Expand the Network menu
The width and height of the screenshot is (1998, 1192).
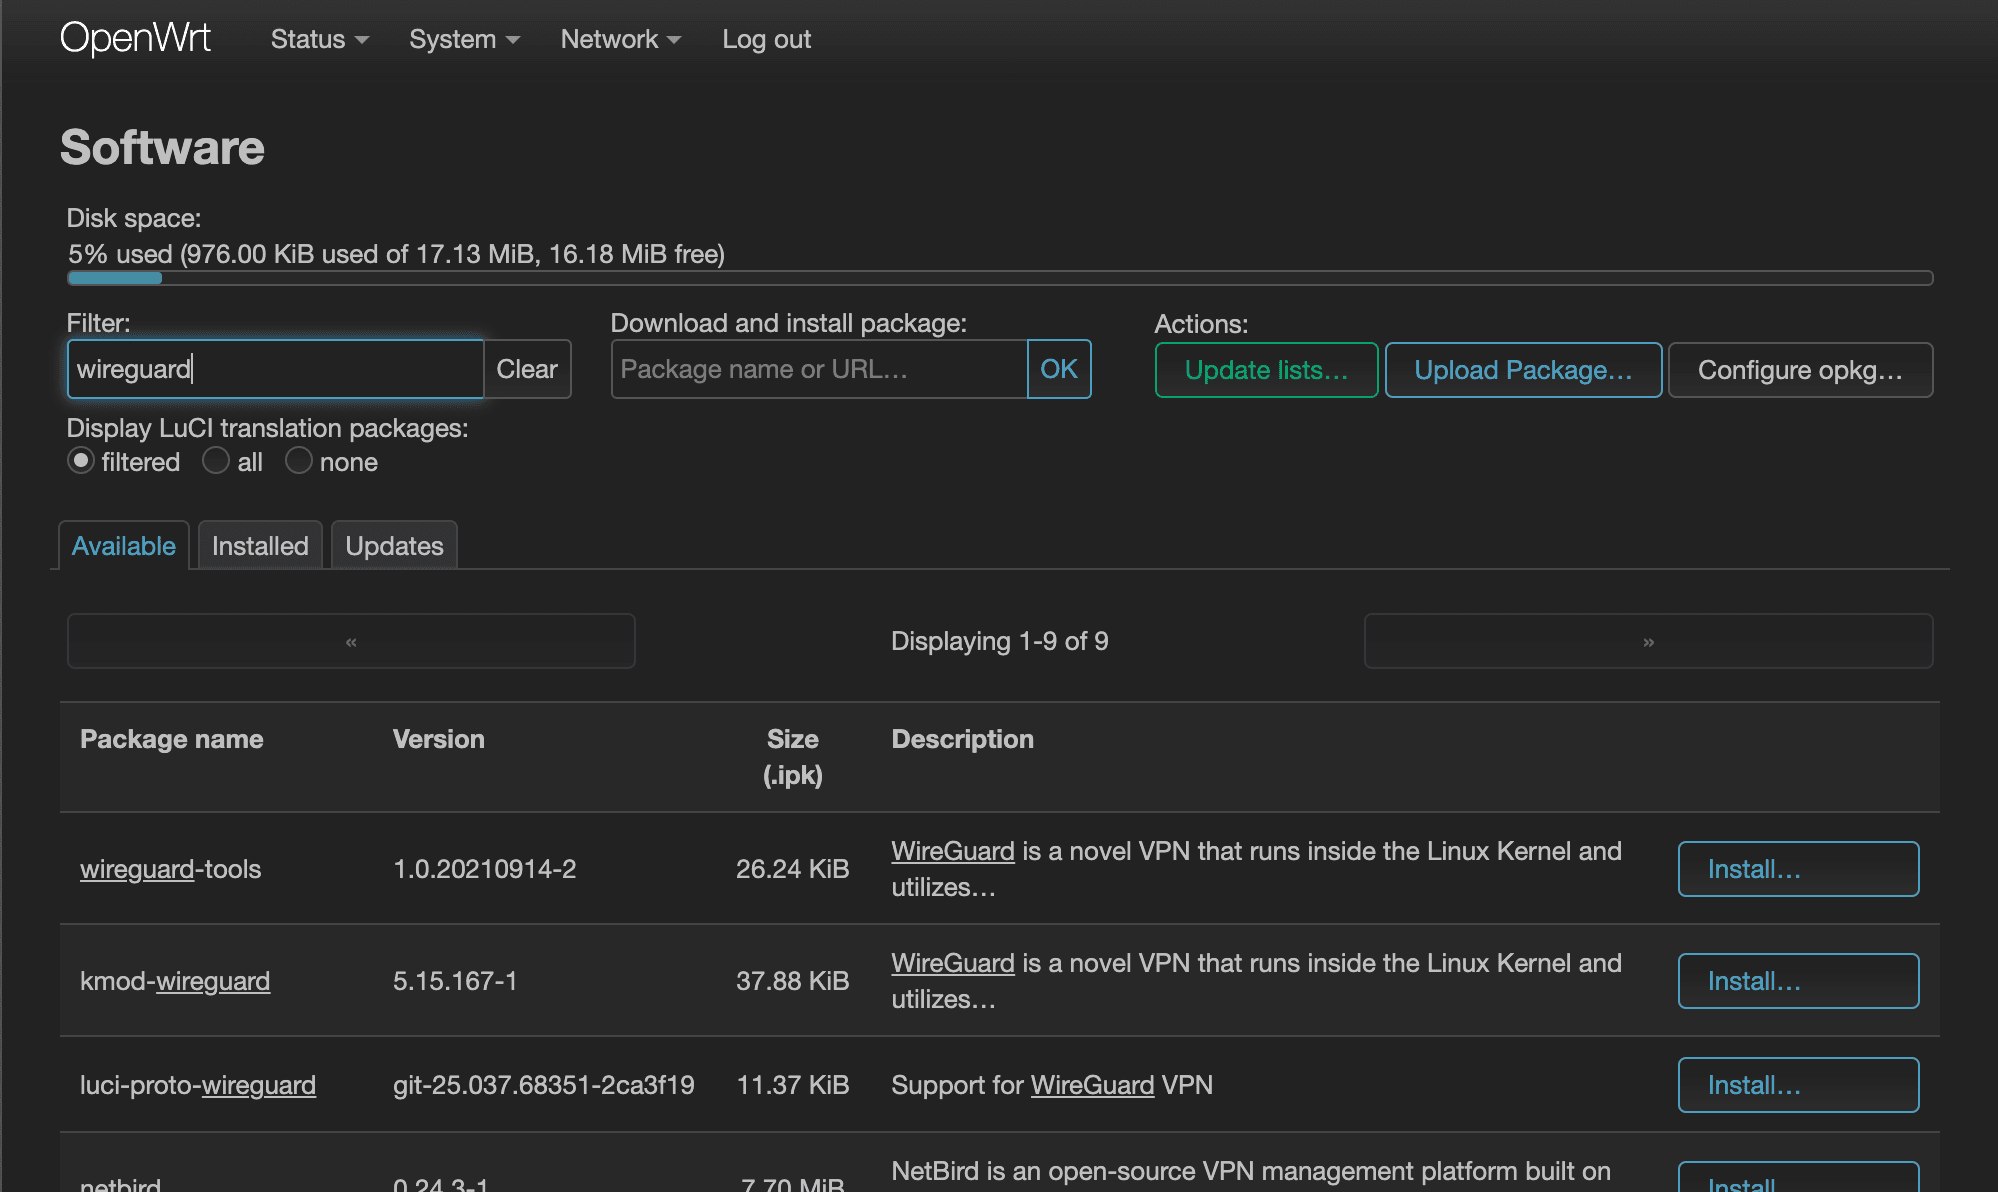click(620, 39)
